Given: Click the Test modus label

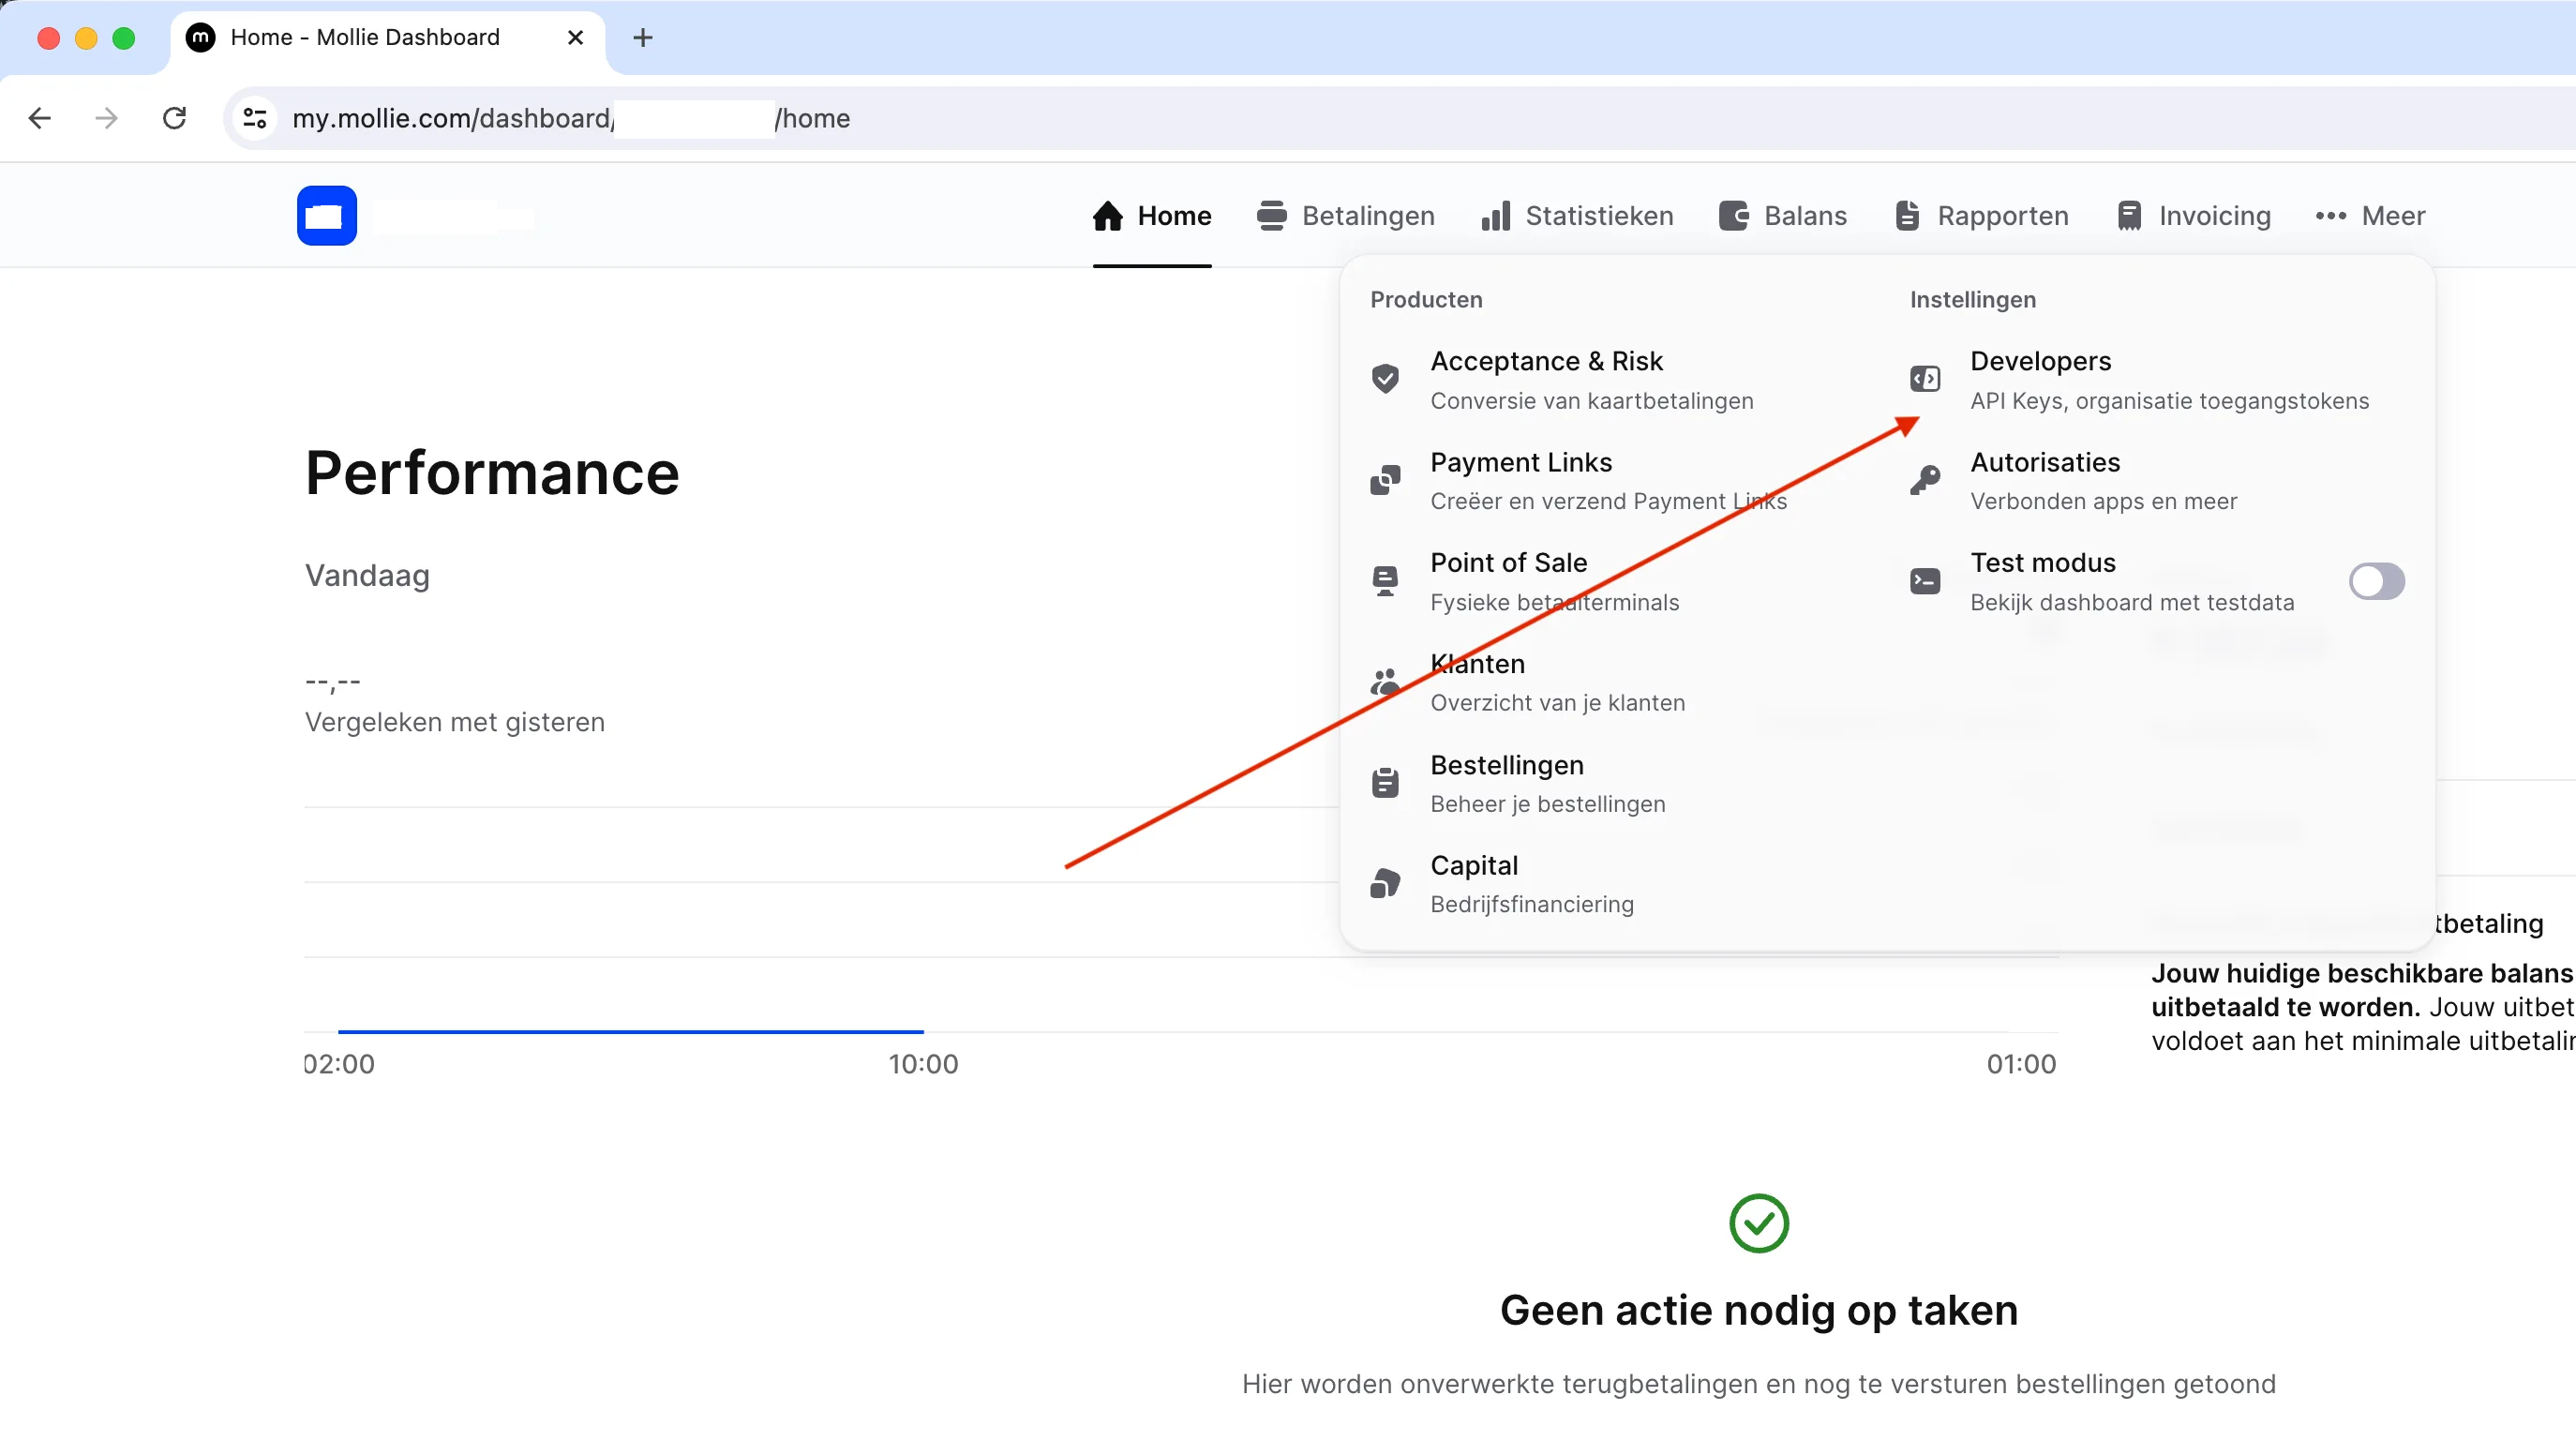Looking at the screenshot, I should click(2043, 563).
